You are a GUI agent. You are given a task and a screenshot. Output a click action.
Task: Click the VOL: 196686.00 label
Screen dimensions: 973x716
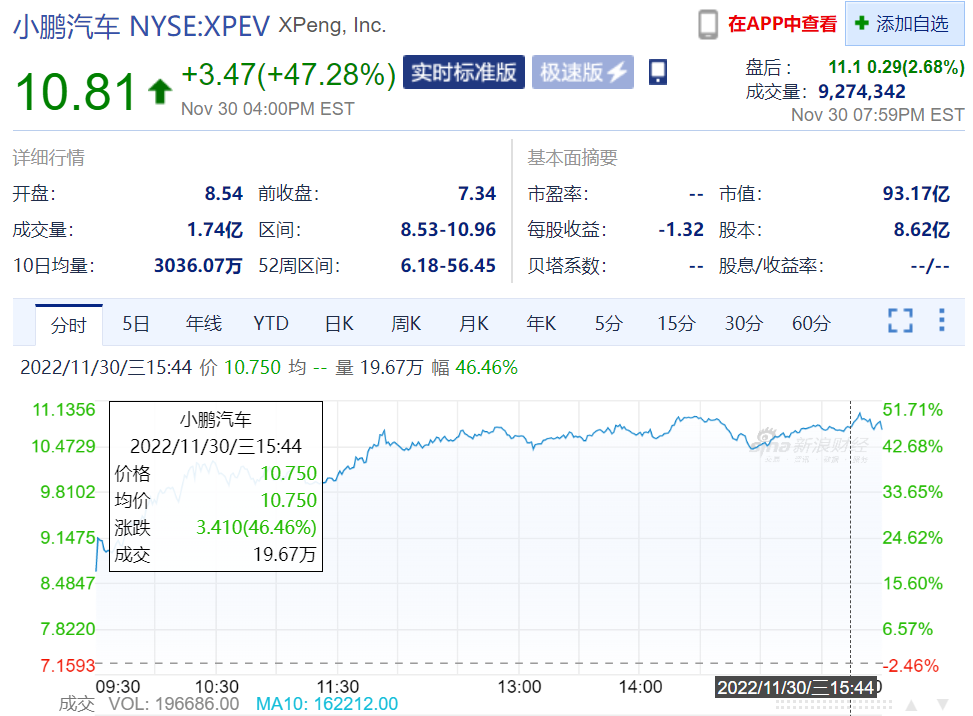coord(174,704)
